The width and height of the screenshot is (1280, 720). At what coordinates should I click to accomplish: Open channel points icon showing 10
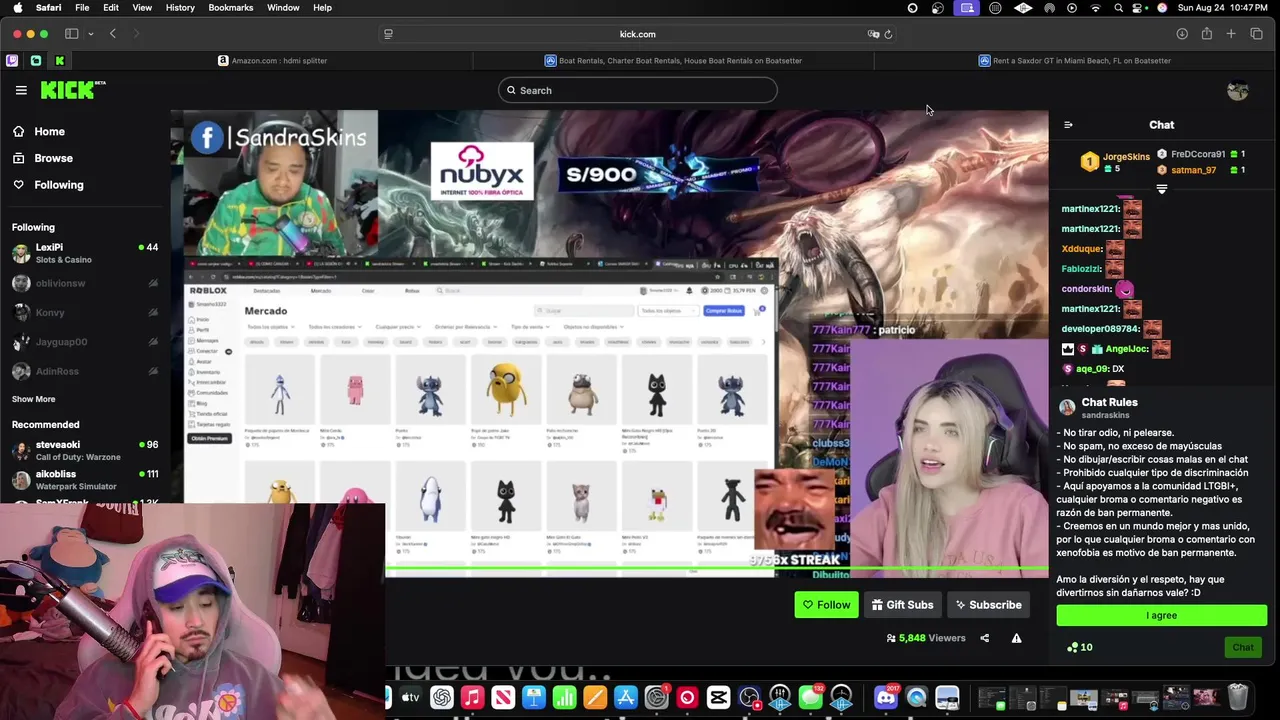[1079, 647]
